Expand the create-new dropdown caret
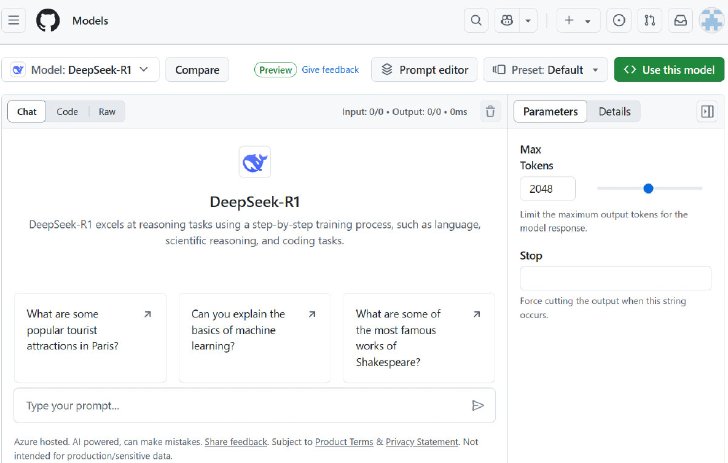 click(588, 21)
